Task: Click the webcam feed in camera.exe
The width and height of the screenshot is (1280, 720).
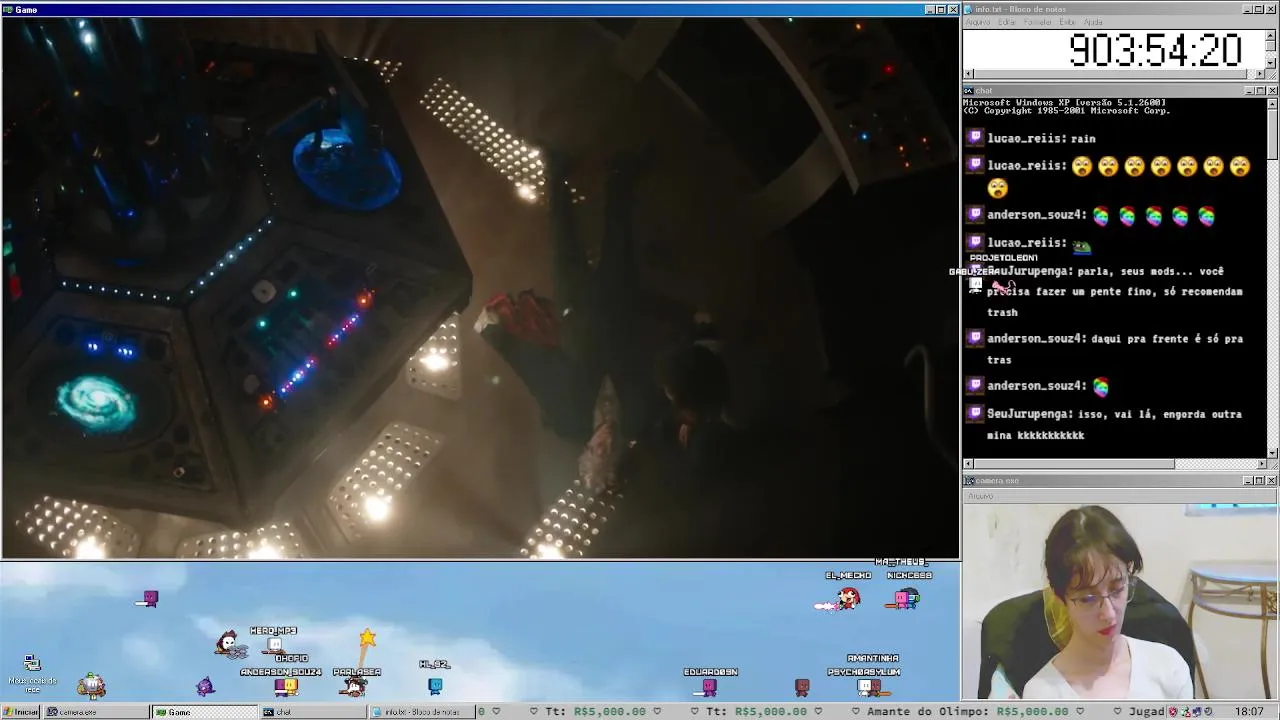Action: tap(1120, 601)
